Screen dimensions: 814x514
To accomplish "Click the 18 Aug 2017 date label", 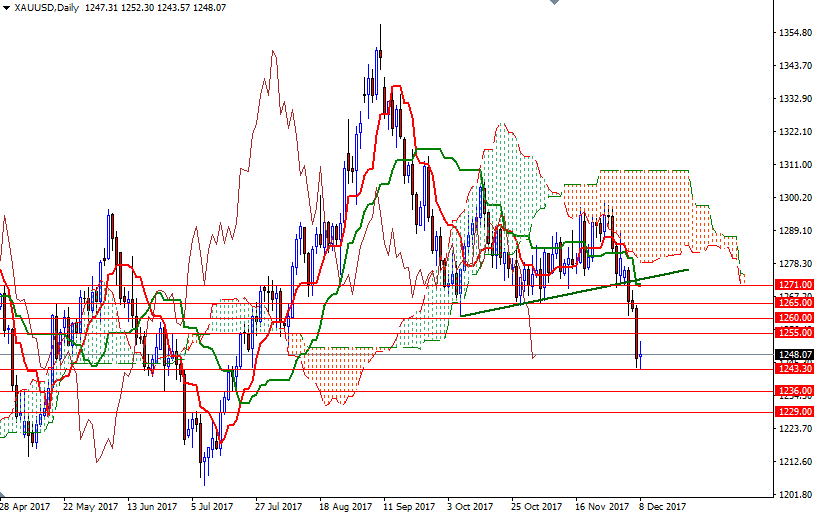I will 347,506.
